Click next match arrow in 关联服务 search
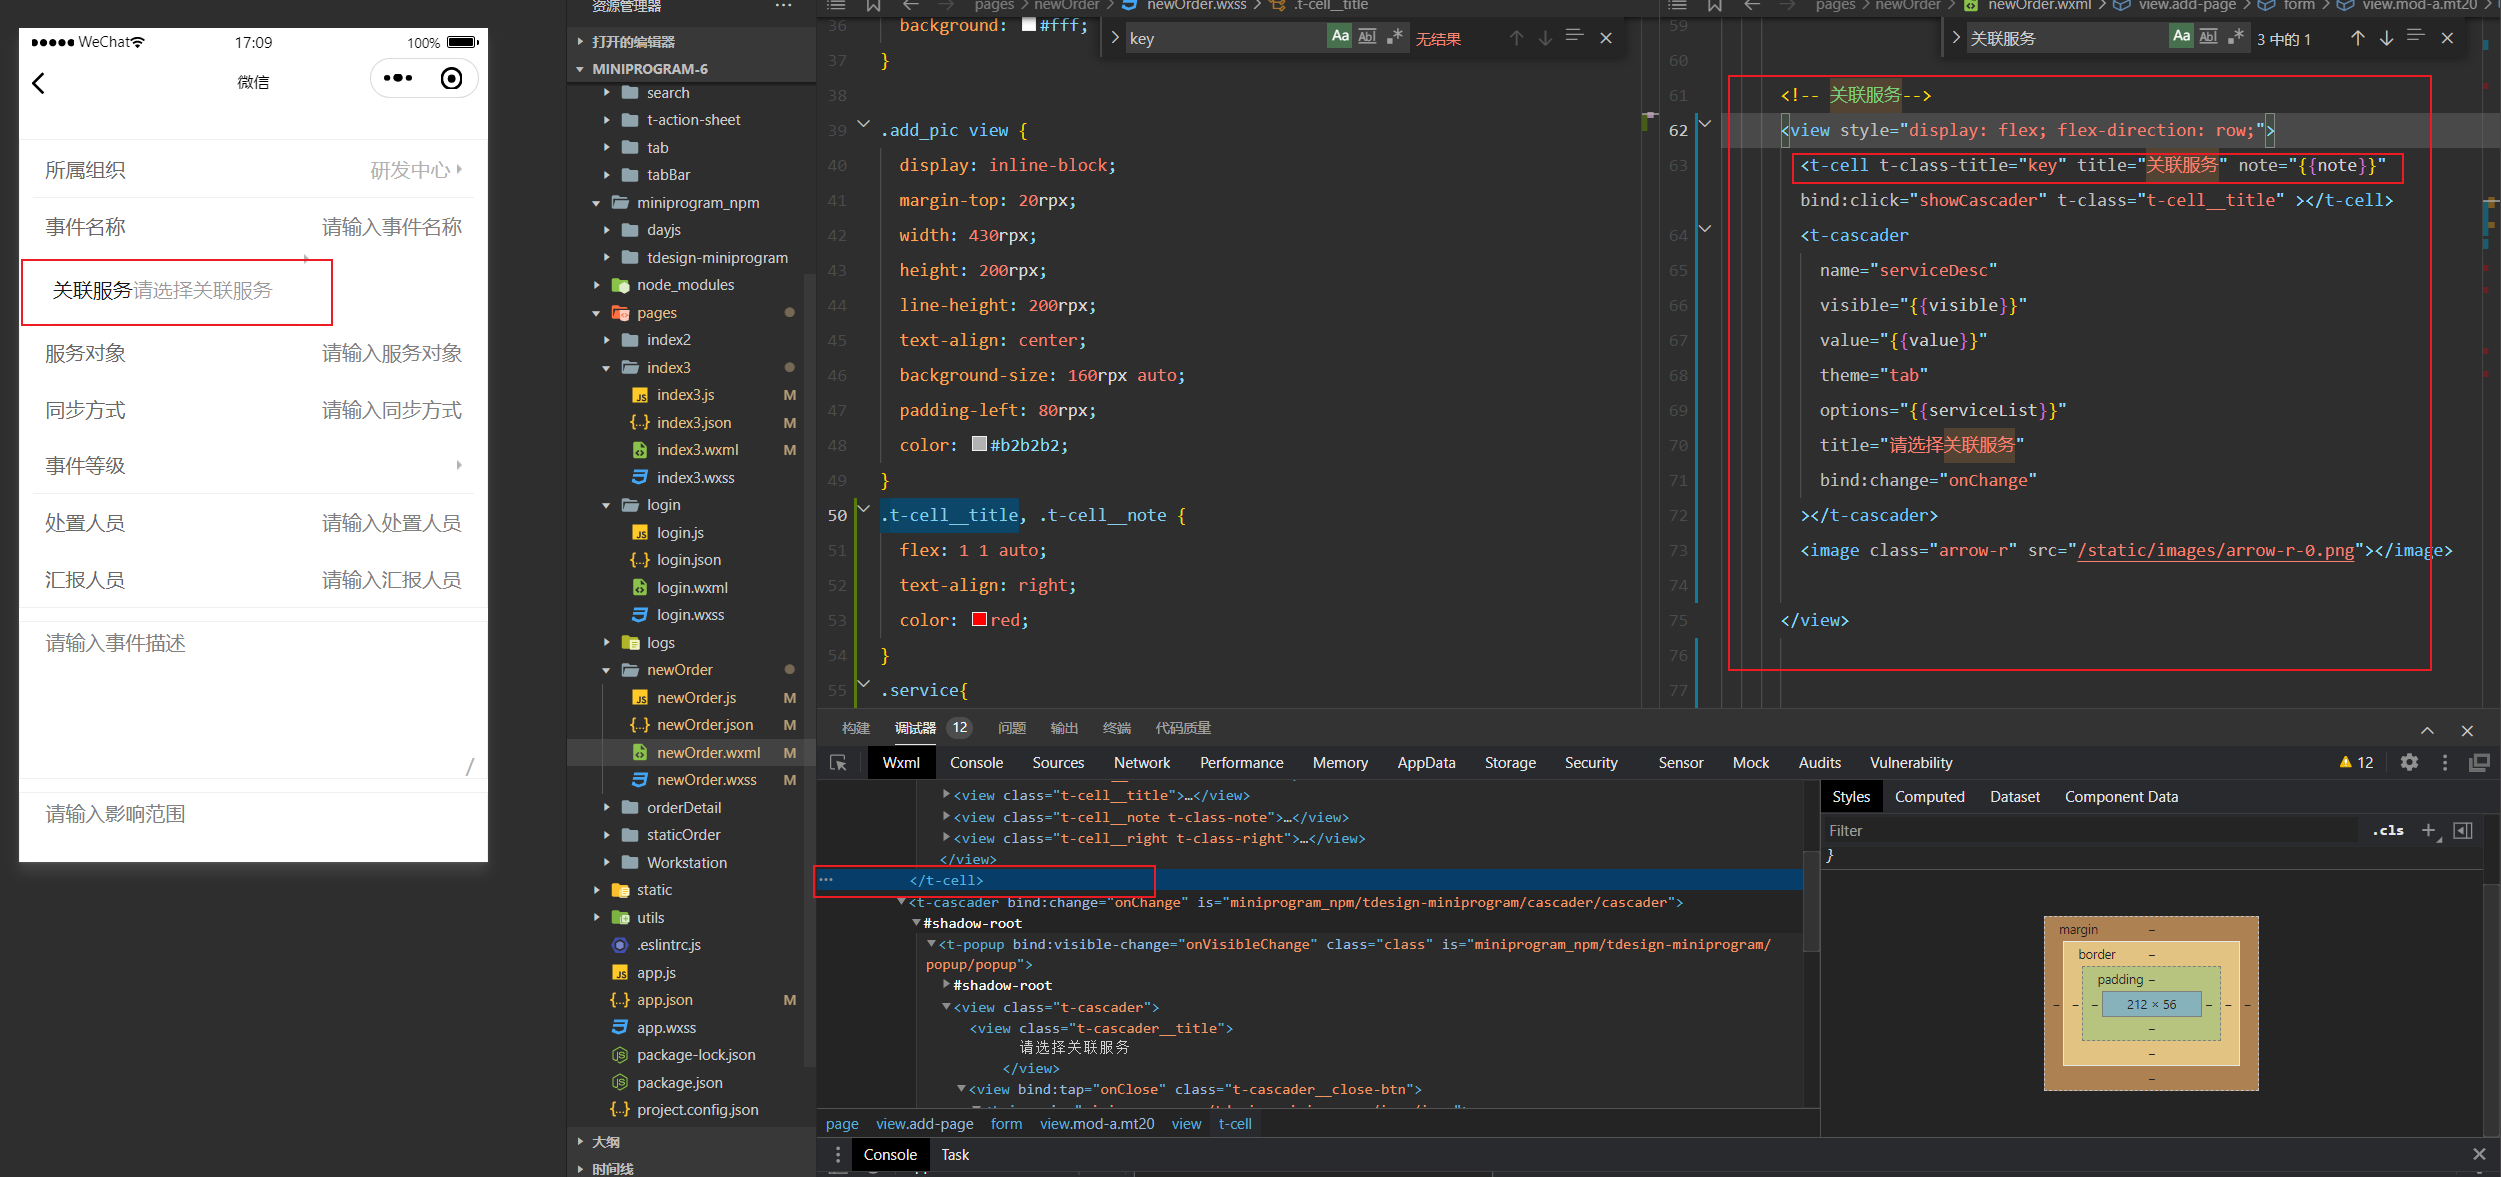 (x=2386, y=38)
